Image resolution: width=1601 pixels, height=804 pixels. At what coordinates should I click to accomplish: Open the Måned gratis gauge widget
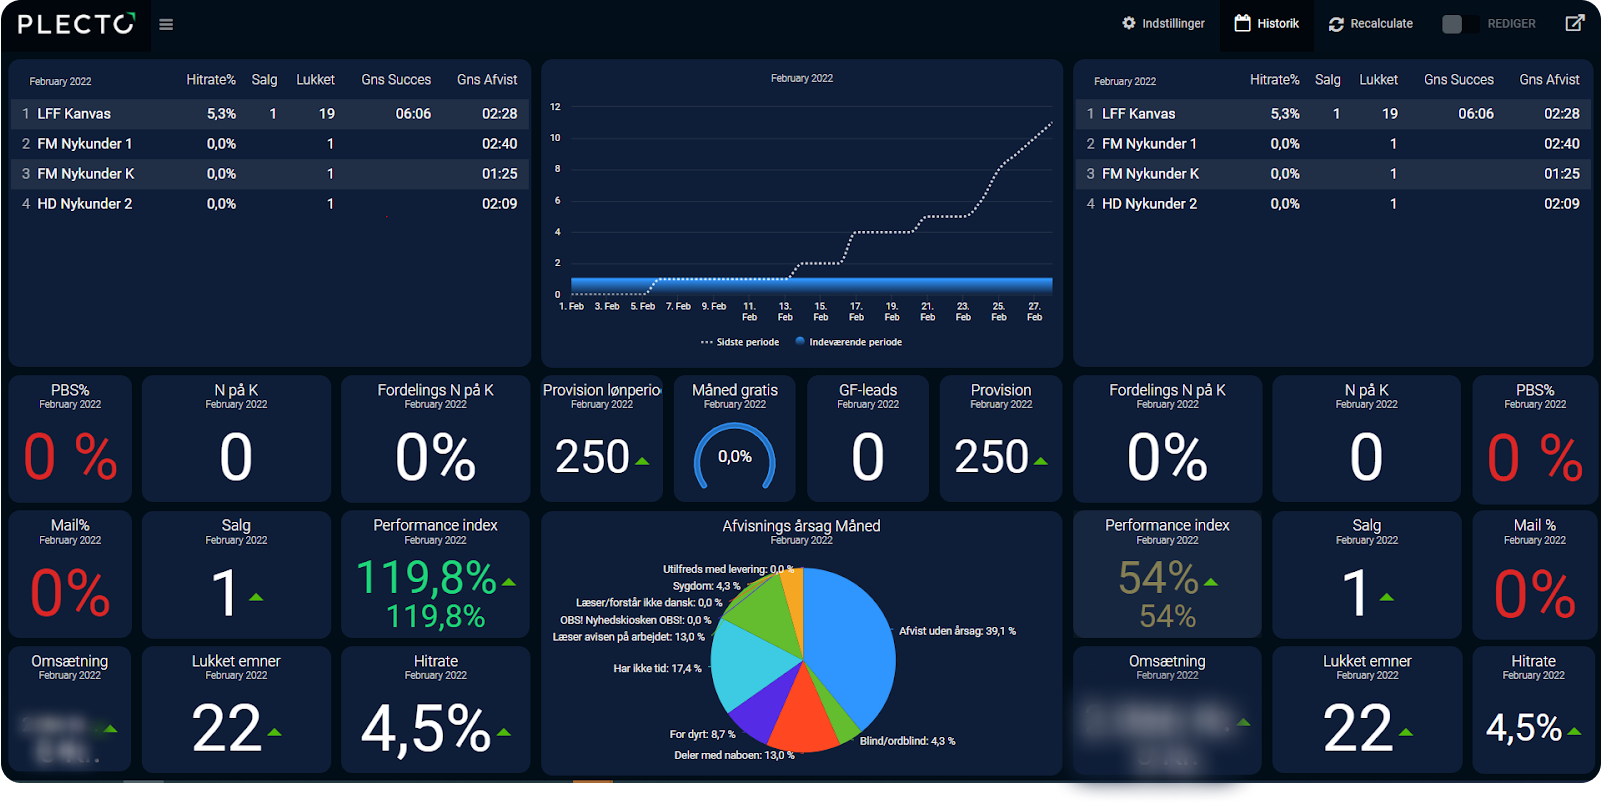point(734,438)
